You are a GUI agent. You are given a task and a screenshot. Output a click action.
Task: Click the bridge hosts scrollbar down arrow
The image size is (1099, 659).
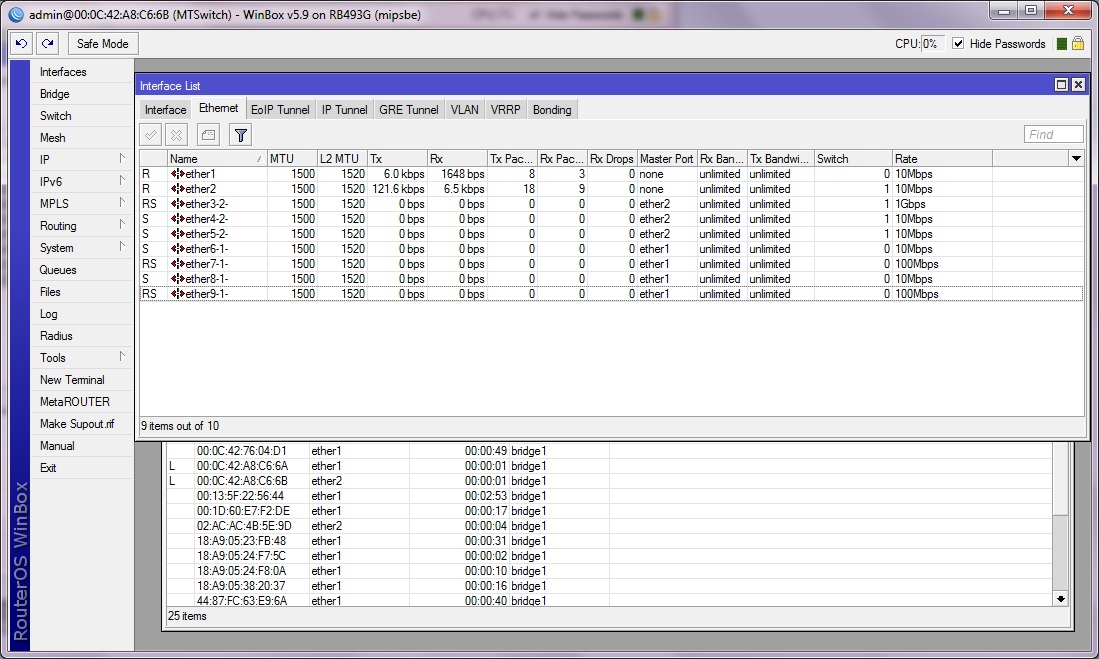(1060, 599)
